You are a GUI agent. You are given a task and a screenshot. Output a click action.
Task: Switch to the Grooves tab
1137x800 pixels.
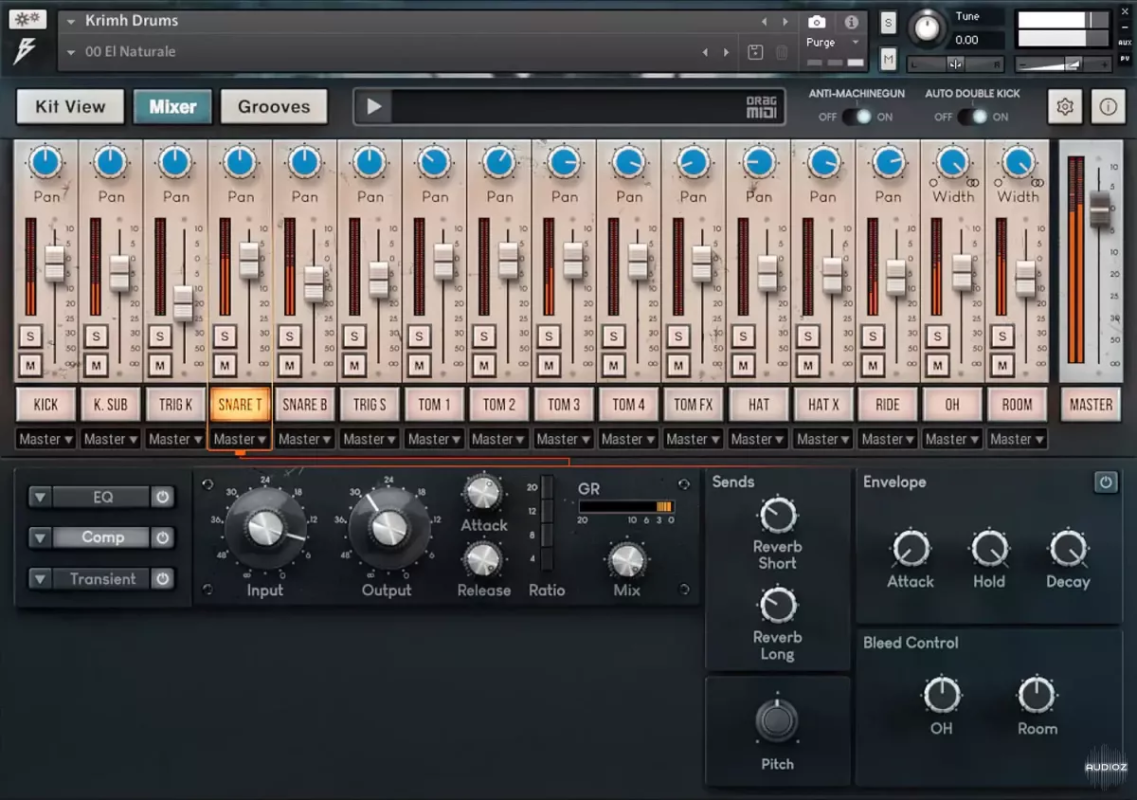pos(274,107)
